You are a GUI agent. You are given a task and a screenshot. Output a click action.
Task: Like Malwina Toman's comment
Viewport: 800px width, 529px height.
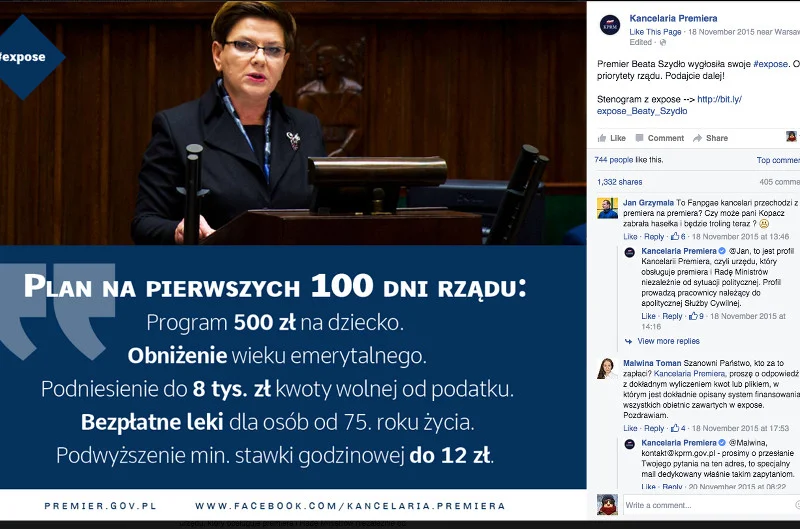pos(630,429)
